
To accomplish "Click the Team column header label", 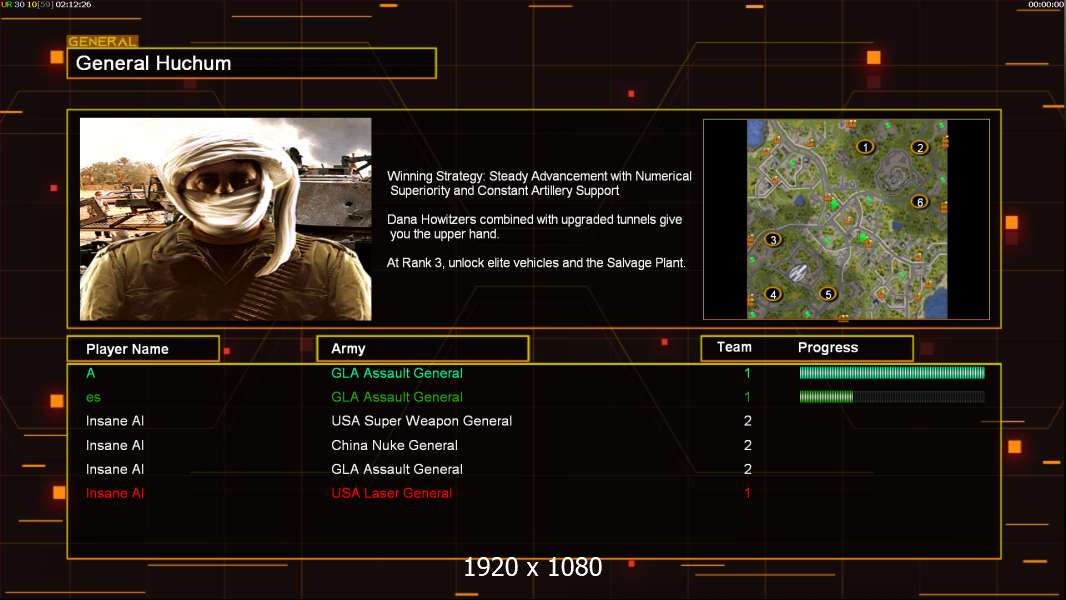I will [734, 347].
